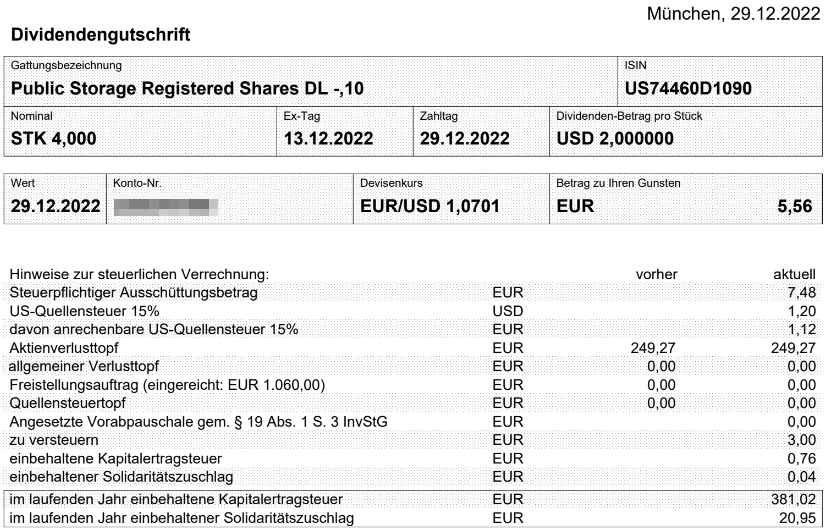
Task: Click the Wert date 29.12.2022
Action: pyautogui.click(x=55, y=206)
